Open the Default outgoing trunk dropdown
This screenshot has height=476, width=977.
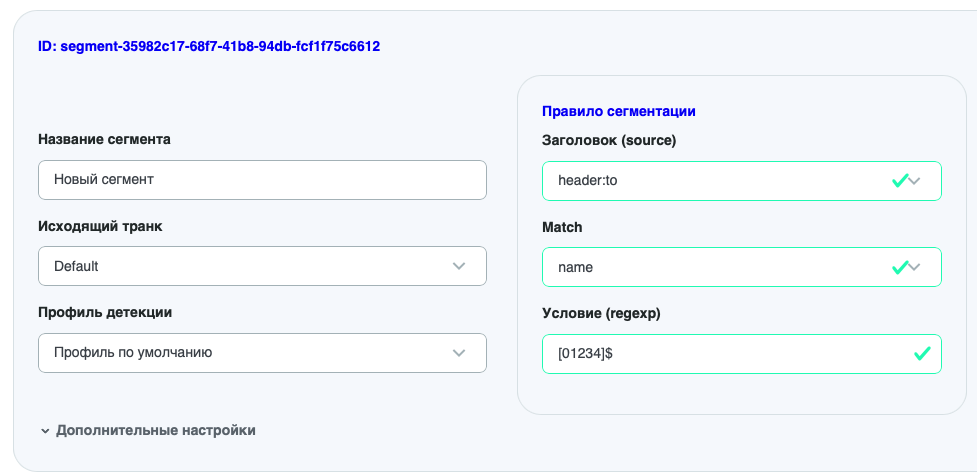(x=262, y=266)
